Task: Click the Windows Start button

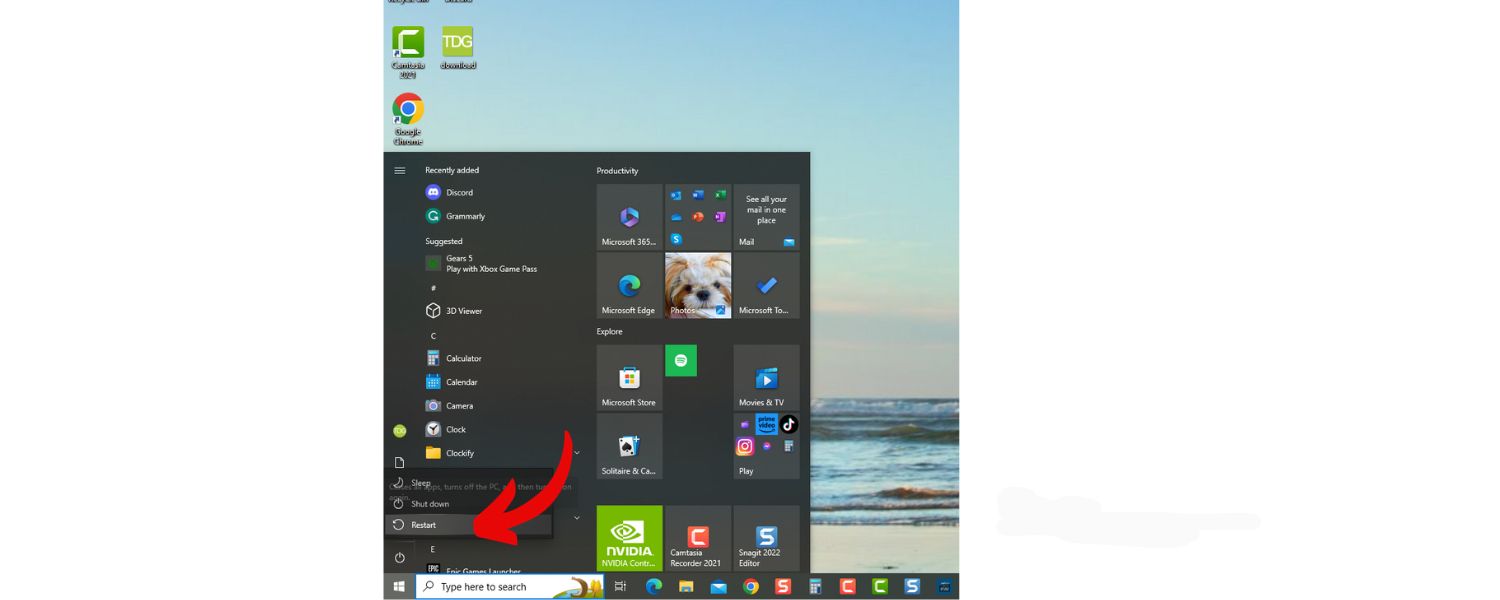Action: 399,587
